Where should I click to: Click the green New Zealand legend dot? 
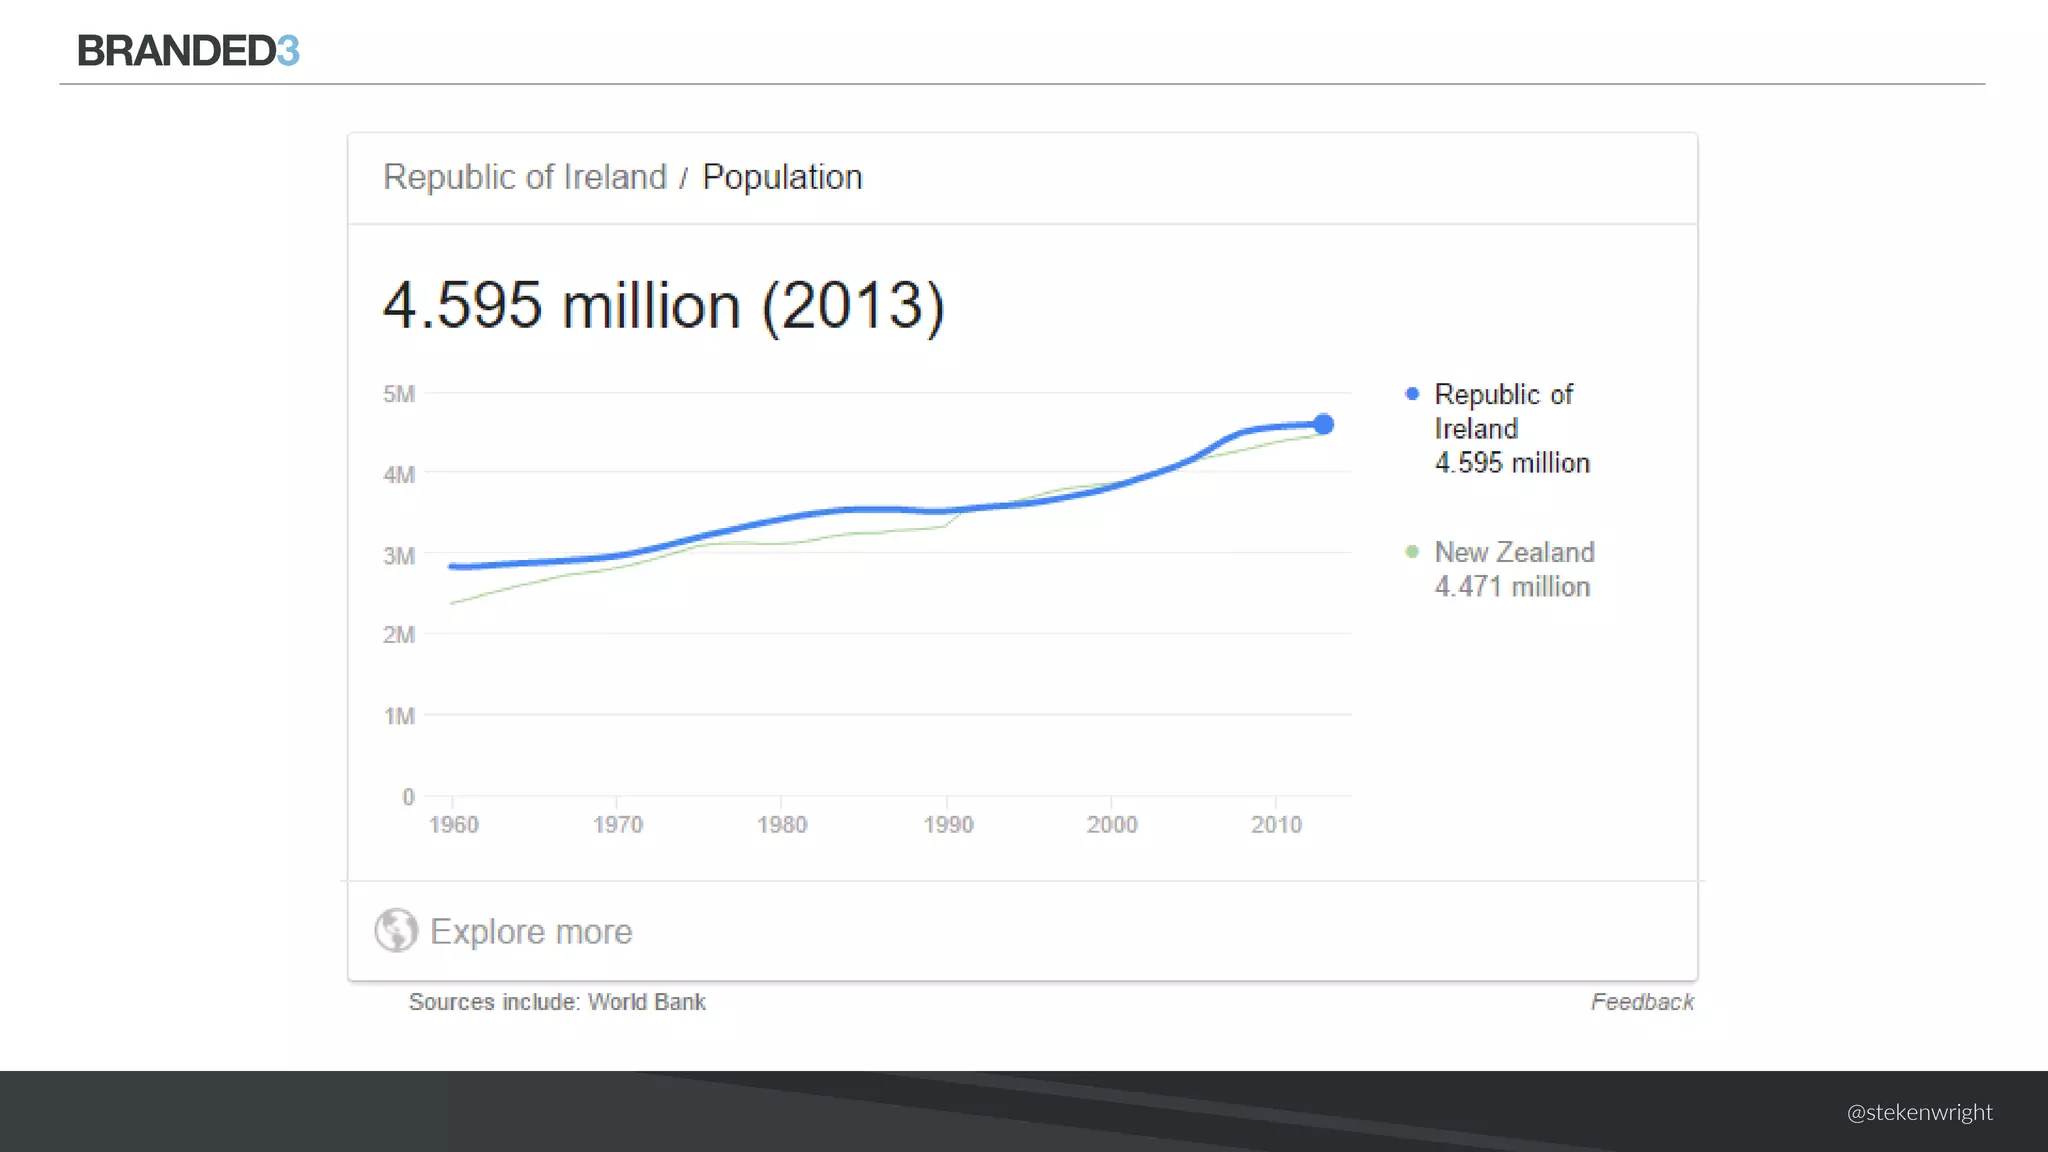coord(1412,551)
